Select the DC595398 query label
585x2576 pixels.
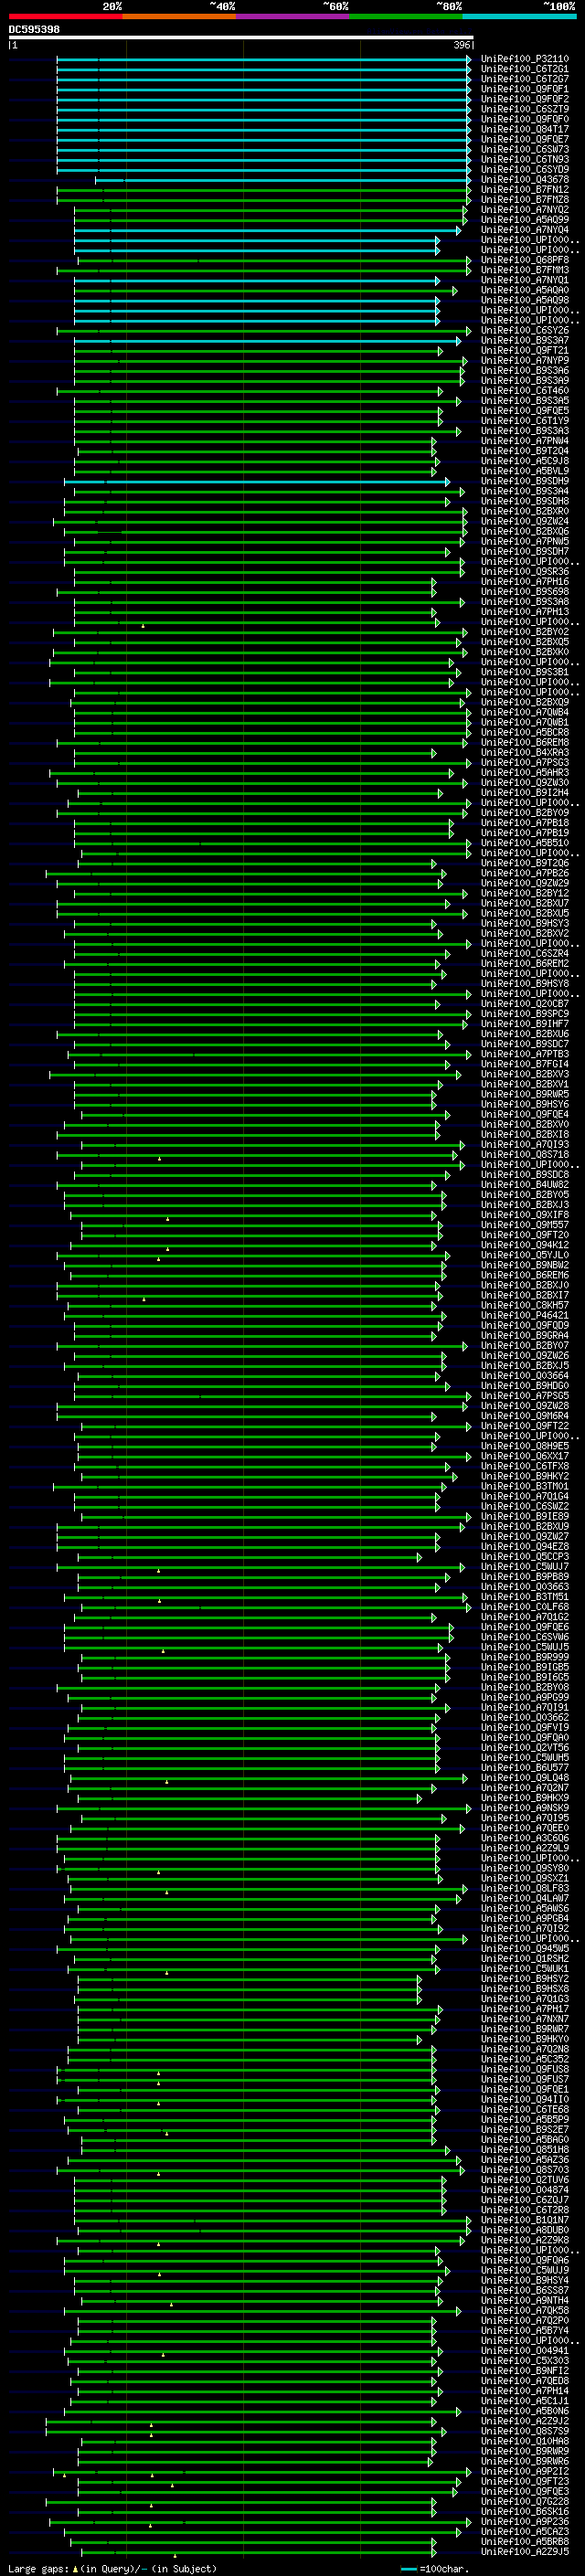(34, 29)
